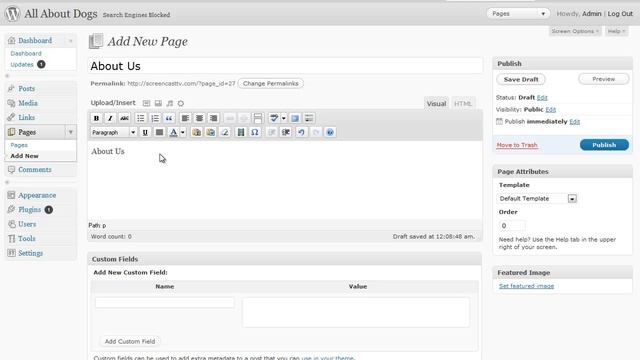Collapse the Pages sidebar menu arrow

click(71, 132)
